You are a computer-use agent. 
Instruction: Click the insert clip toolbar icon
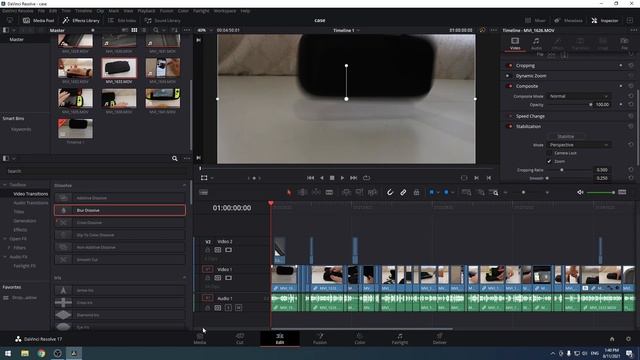(x=346, y=192)
